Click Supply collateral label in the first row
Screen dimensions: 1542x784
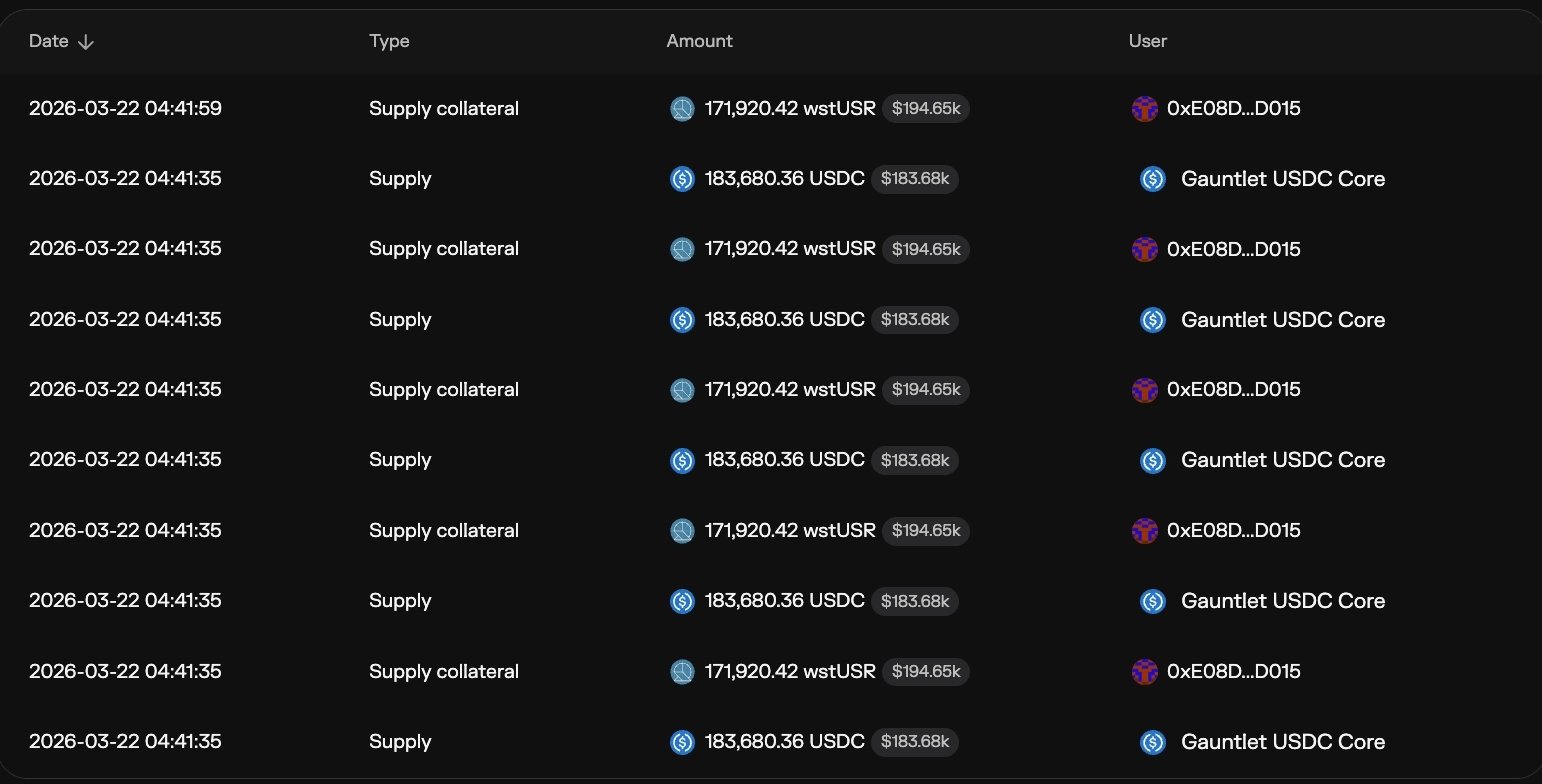tap(443, 109)
